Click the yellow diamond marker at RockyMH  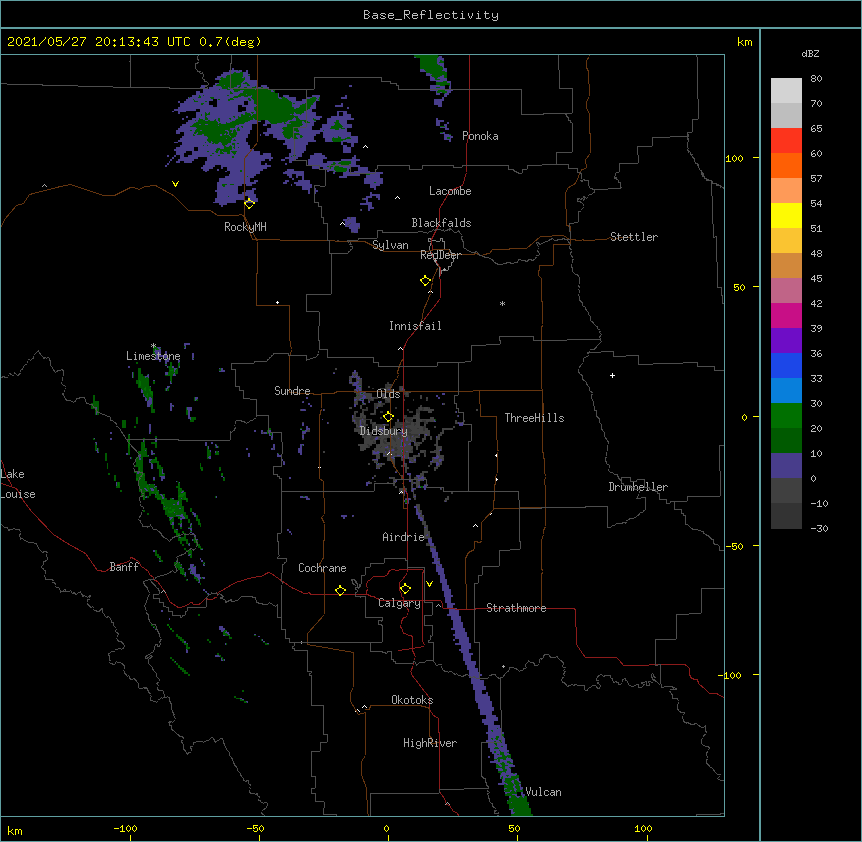click(x=249, y=204)
